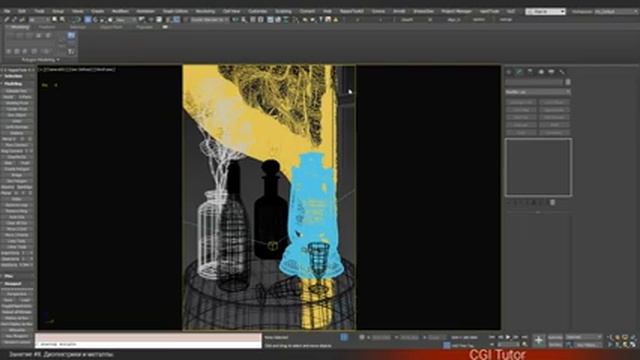
Task: Open Selected key filter dropdown
Action: pyautogui.click(x=583, y=338)
